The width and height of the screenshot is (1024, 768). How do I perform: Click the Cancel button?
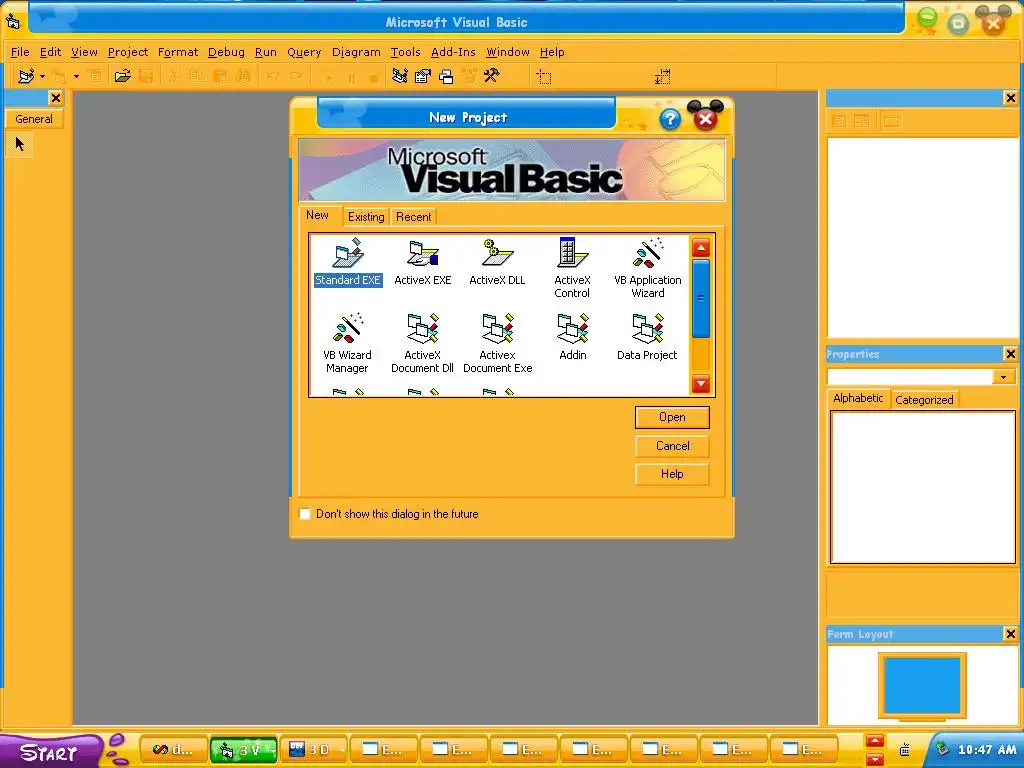click(672, 446)
